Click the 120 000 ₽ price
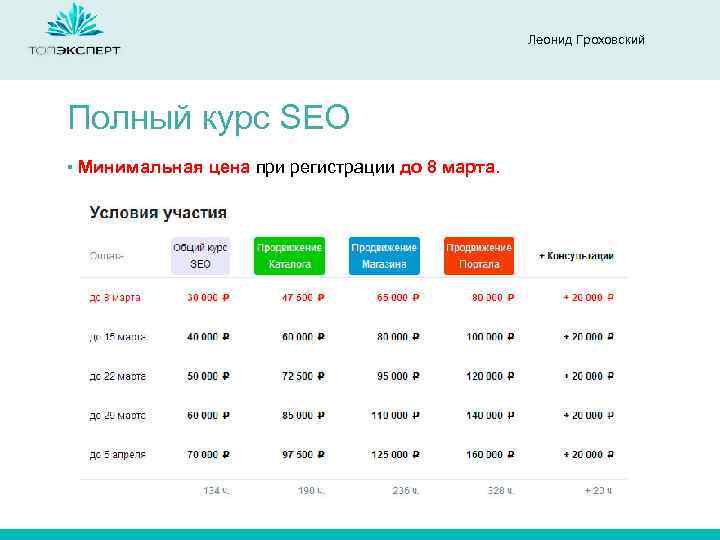720x540 pixels. (x=490, y=376)
